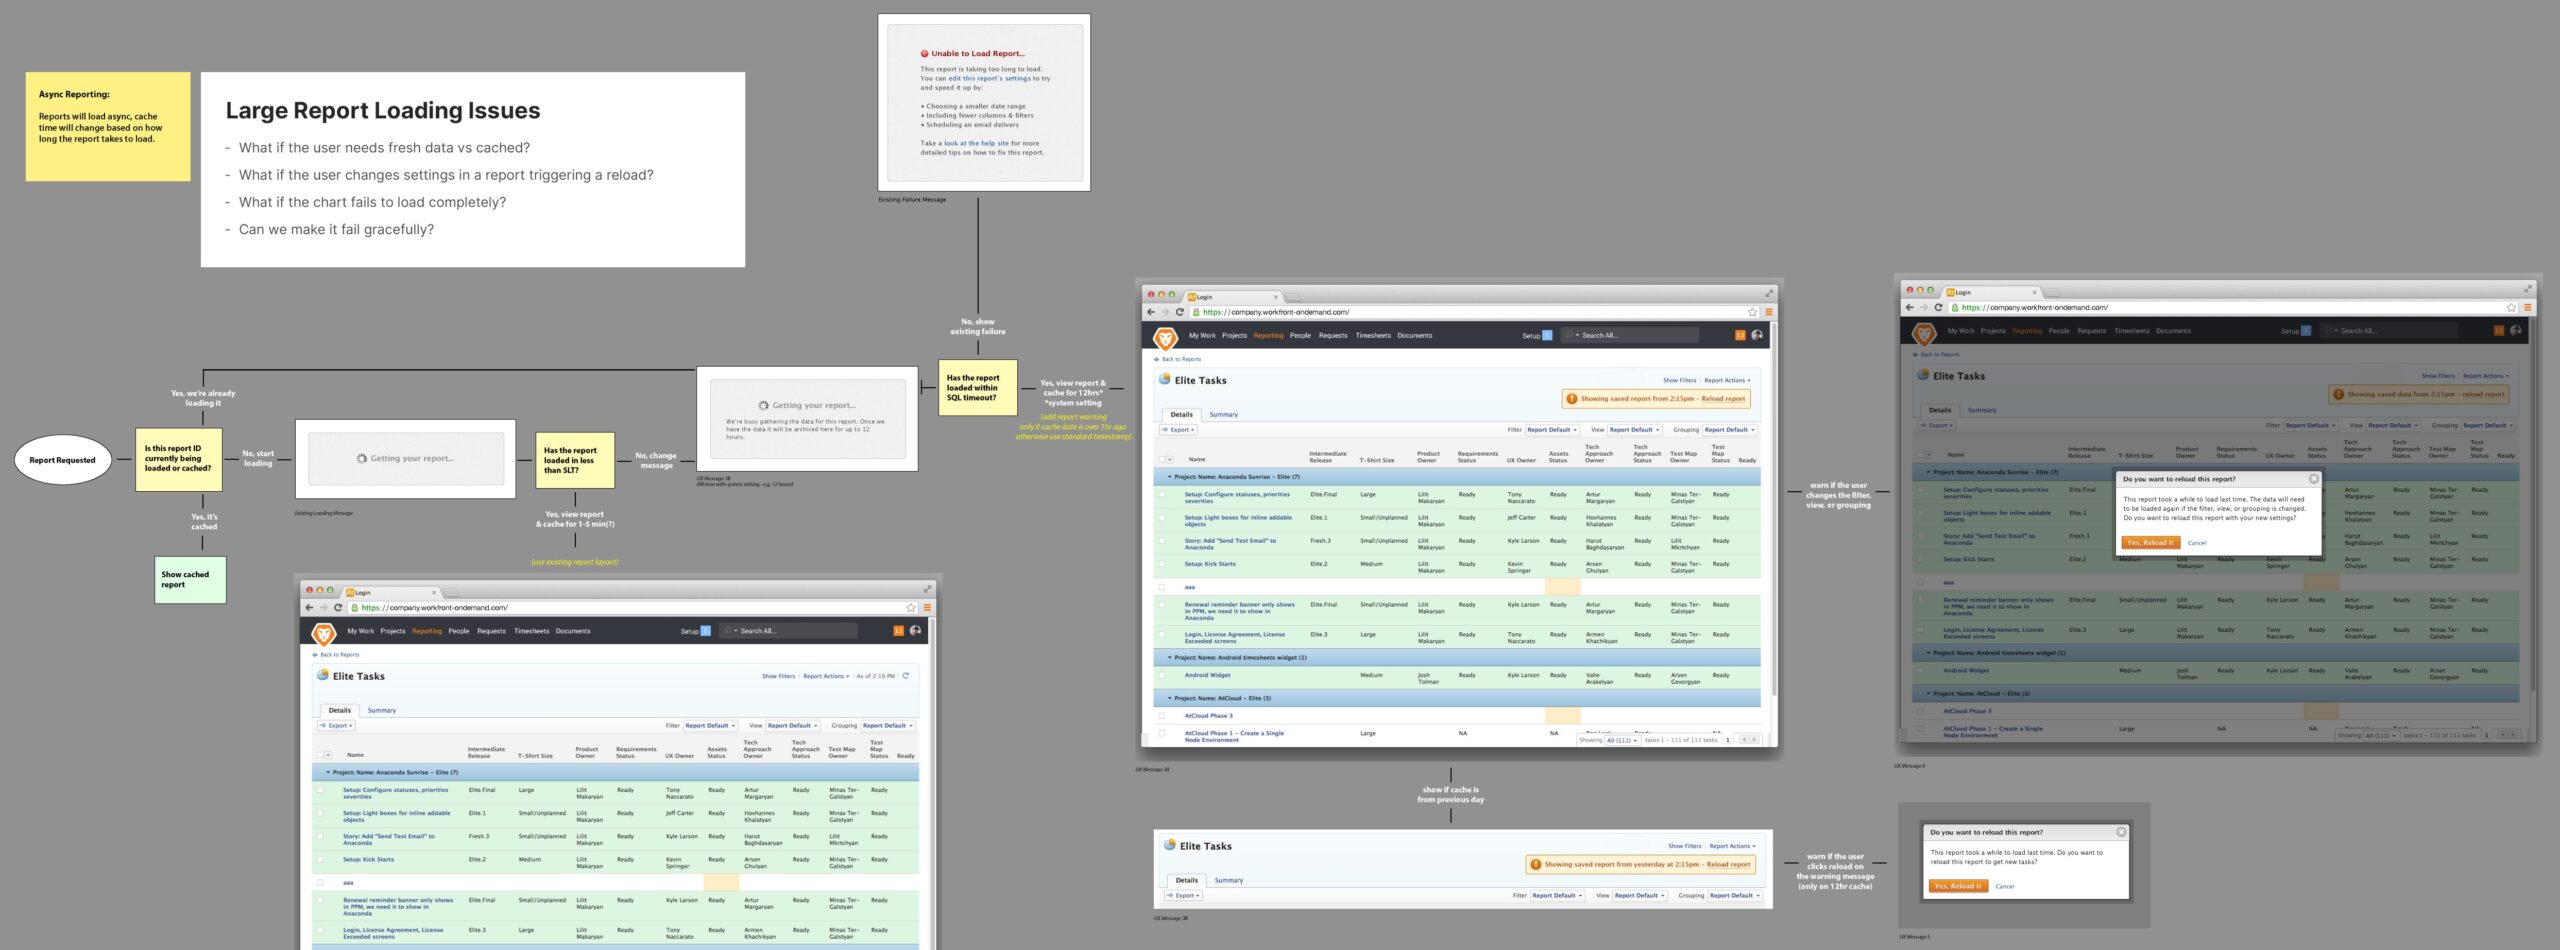Open Export dropdown in the 'As of 2:19 PM' window
Image resolution: width=2560 pixels, height=950 pixels.
point(337,726)
